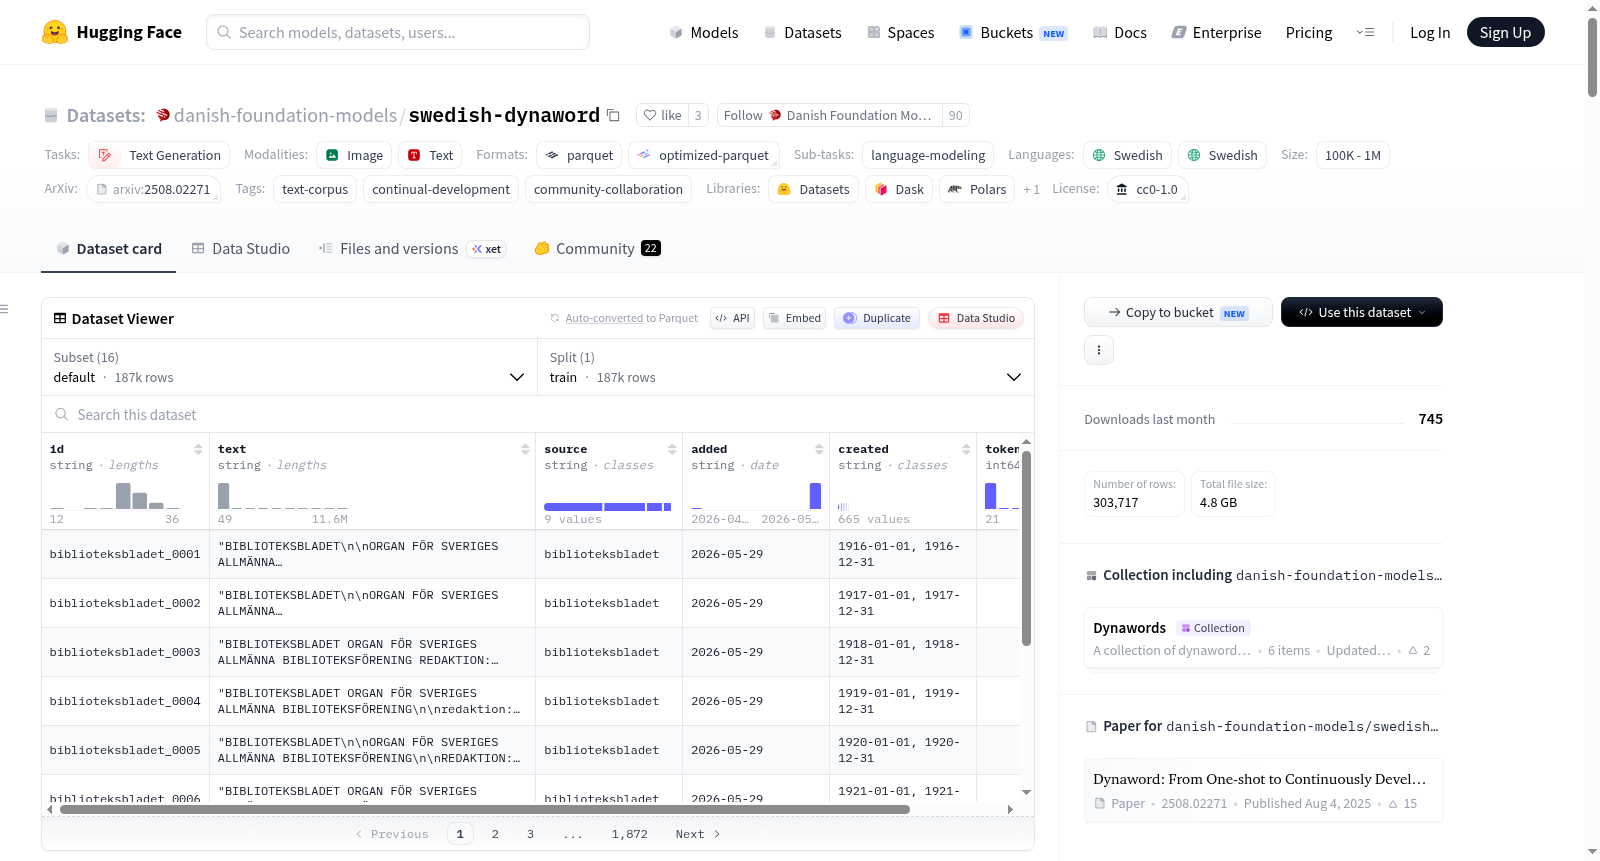Go to Spaces in the navigation
The height and width of the screenshot is (861, 1600).
(901, 32)
